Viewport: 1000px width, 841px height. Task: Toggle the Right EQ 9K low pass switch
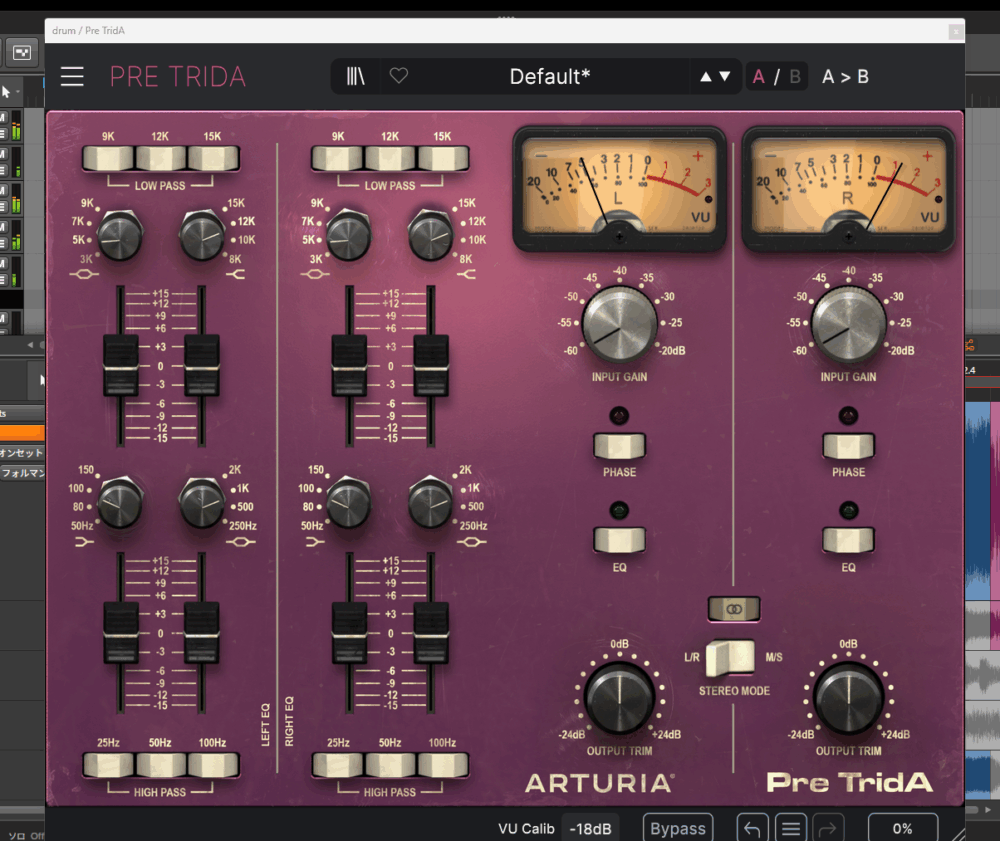point(338,158)
